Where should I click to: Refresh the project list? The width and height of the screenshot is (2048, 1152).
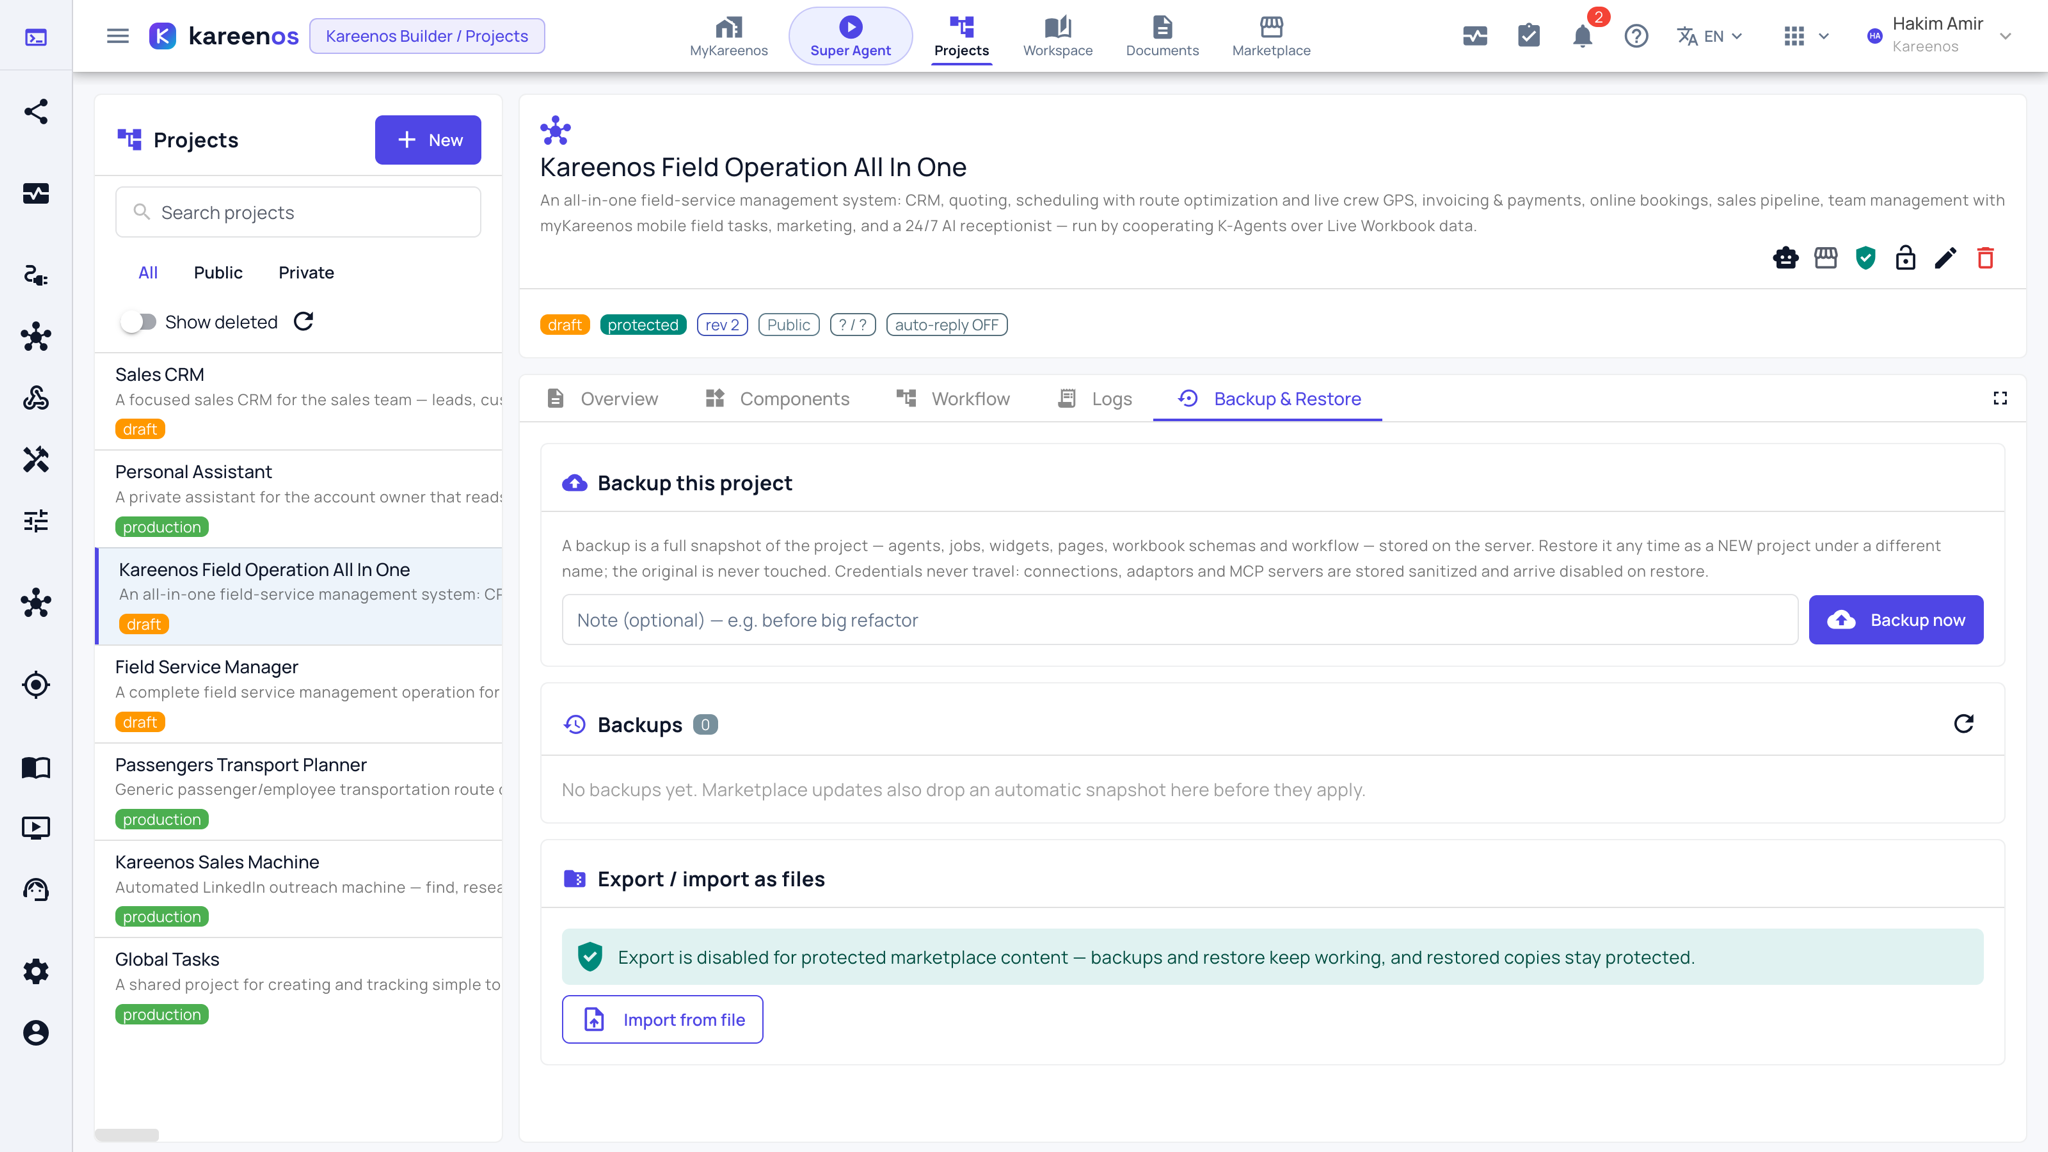pyautogui.click(x=304, y=322)
